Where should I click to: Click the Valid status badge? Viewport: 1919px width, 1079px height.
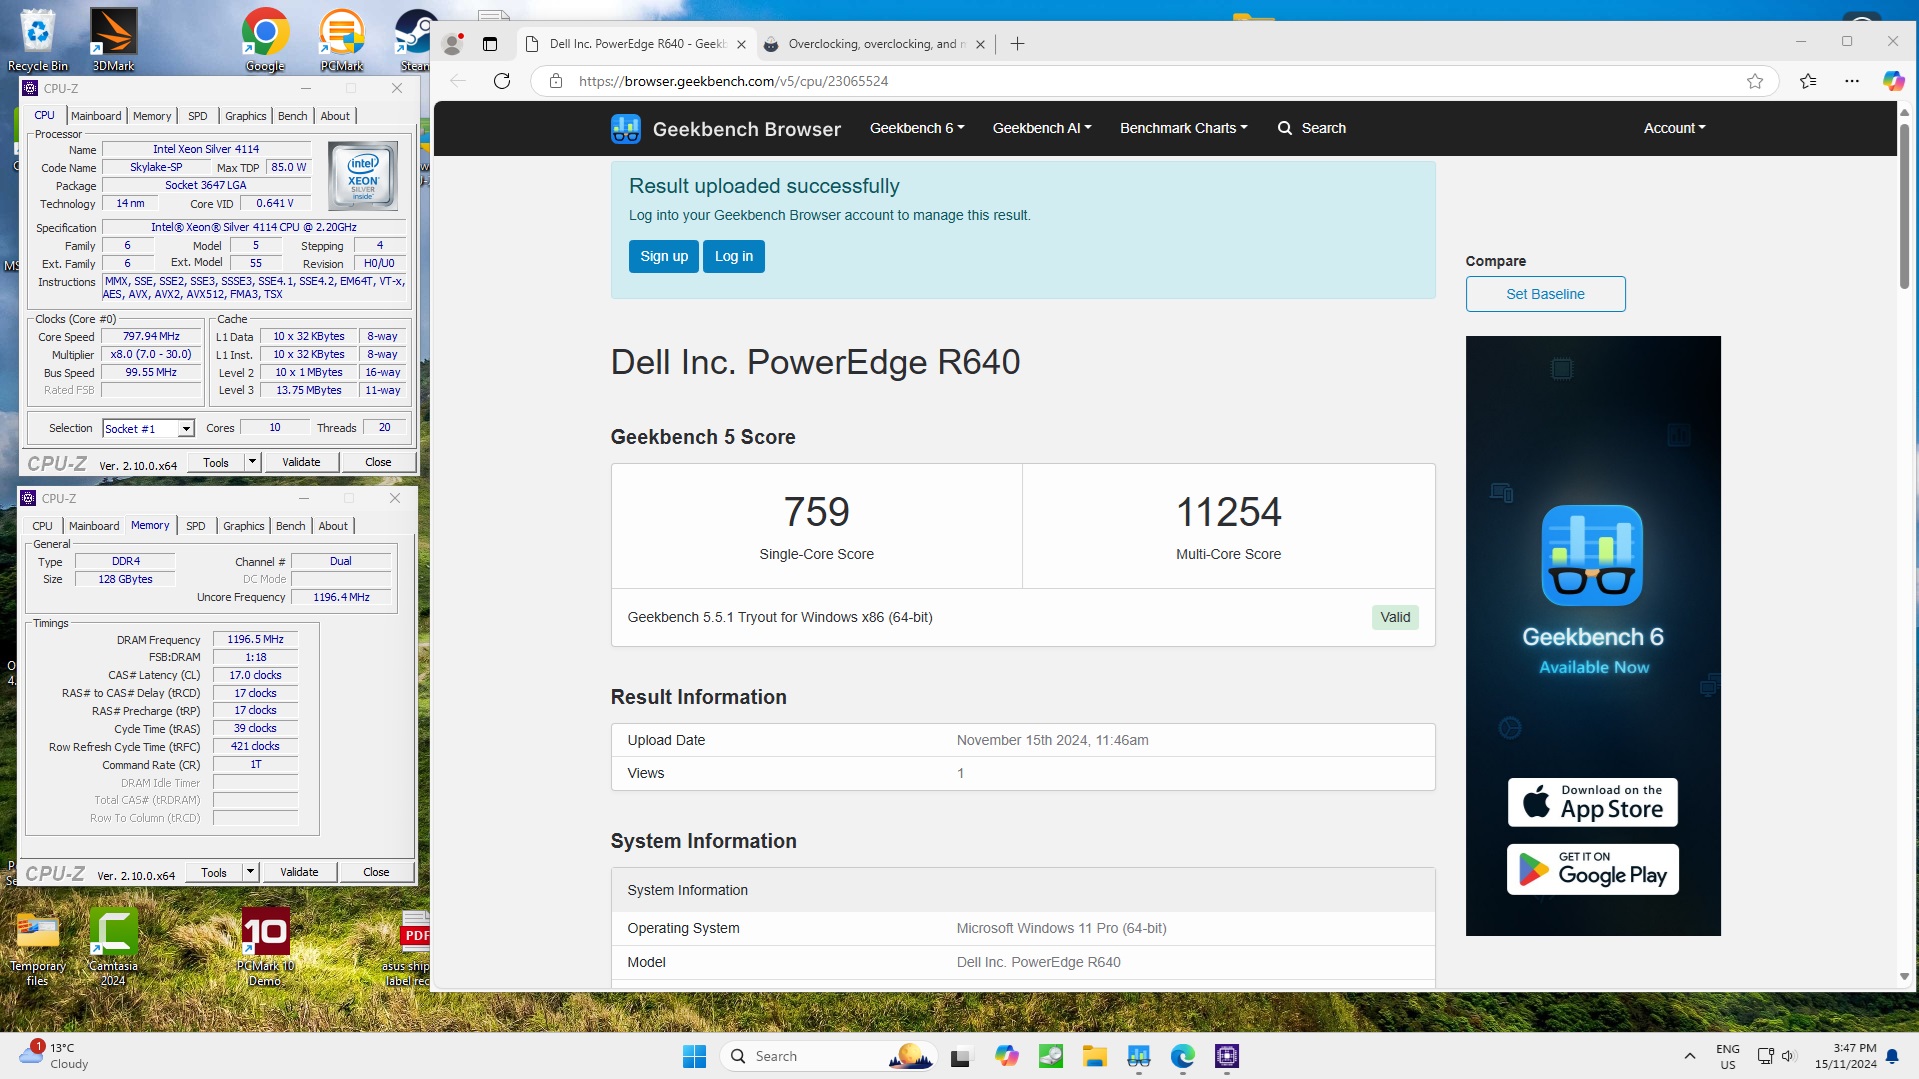pyautogui.click(x=1395, y=618)
